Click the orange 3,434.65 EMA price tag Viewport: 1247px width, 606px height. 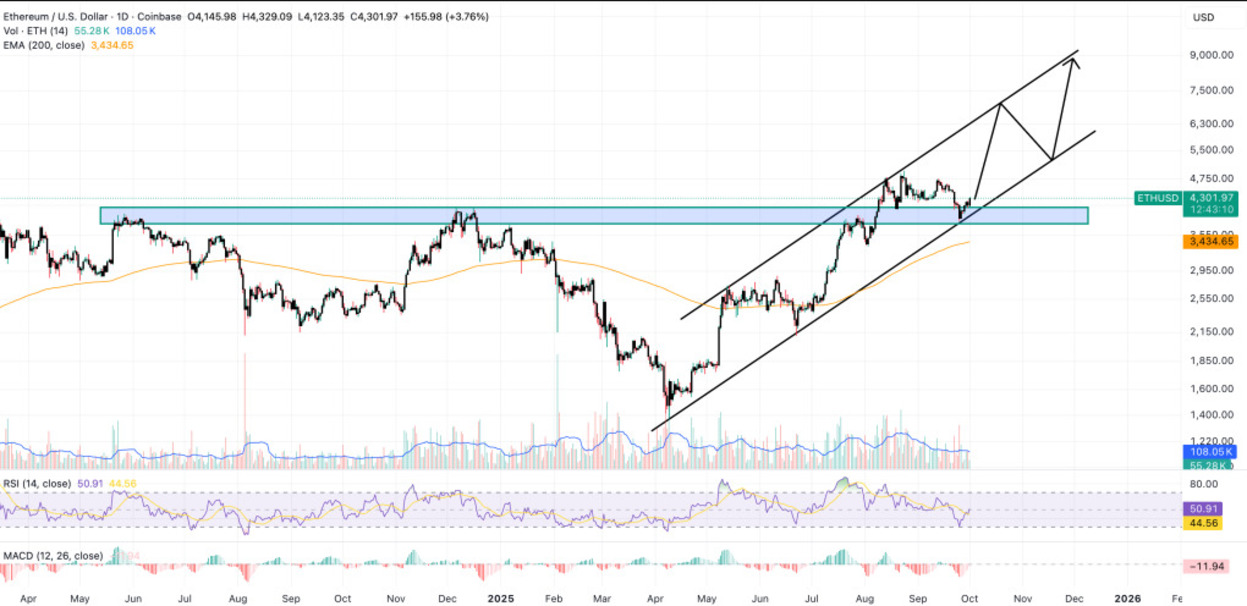coord(1210,242)
